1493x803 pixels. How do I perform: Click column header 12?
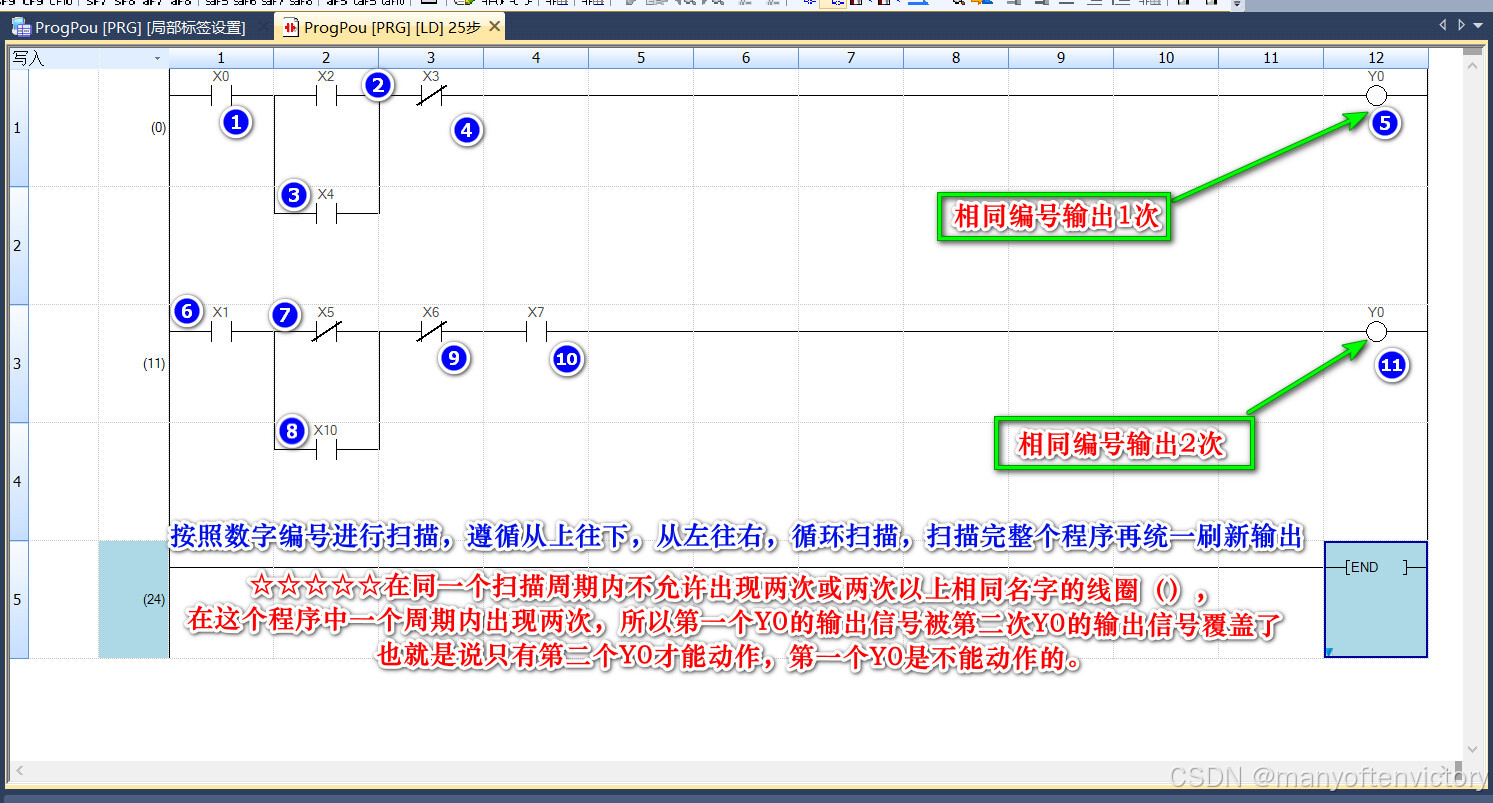1376,58
